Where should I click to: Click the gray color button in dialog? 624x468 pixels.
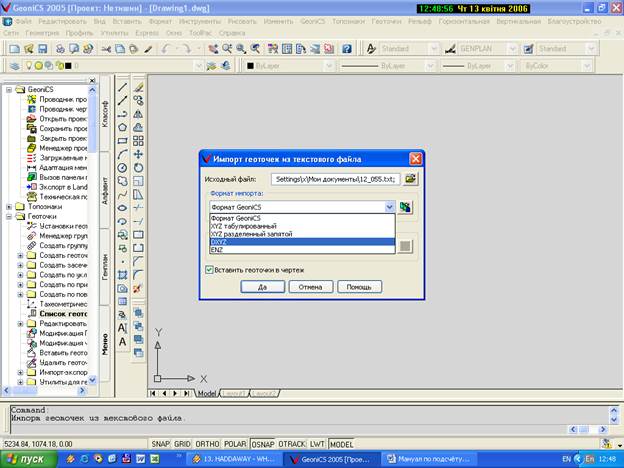coord(405,246)
